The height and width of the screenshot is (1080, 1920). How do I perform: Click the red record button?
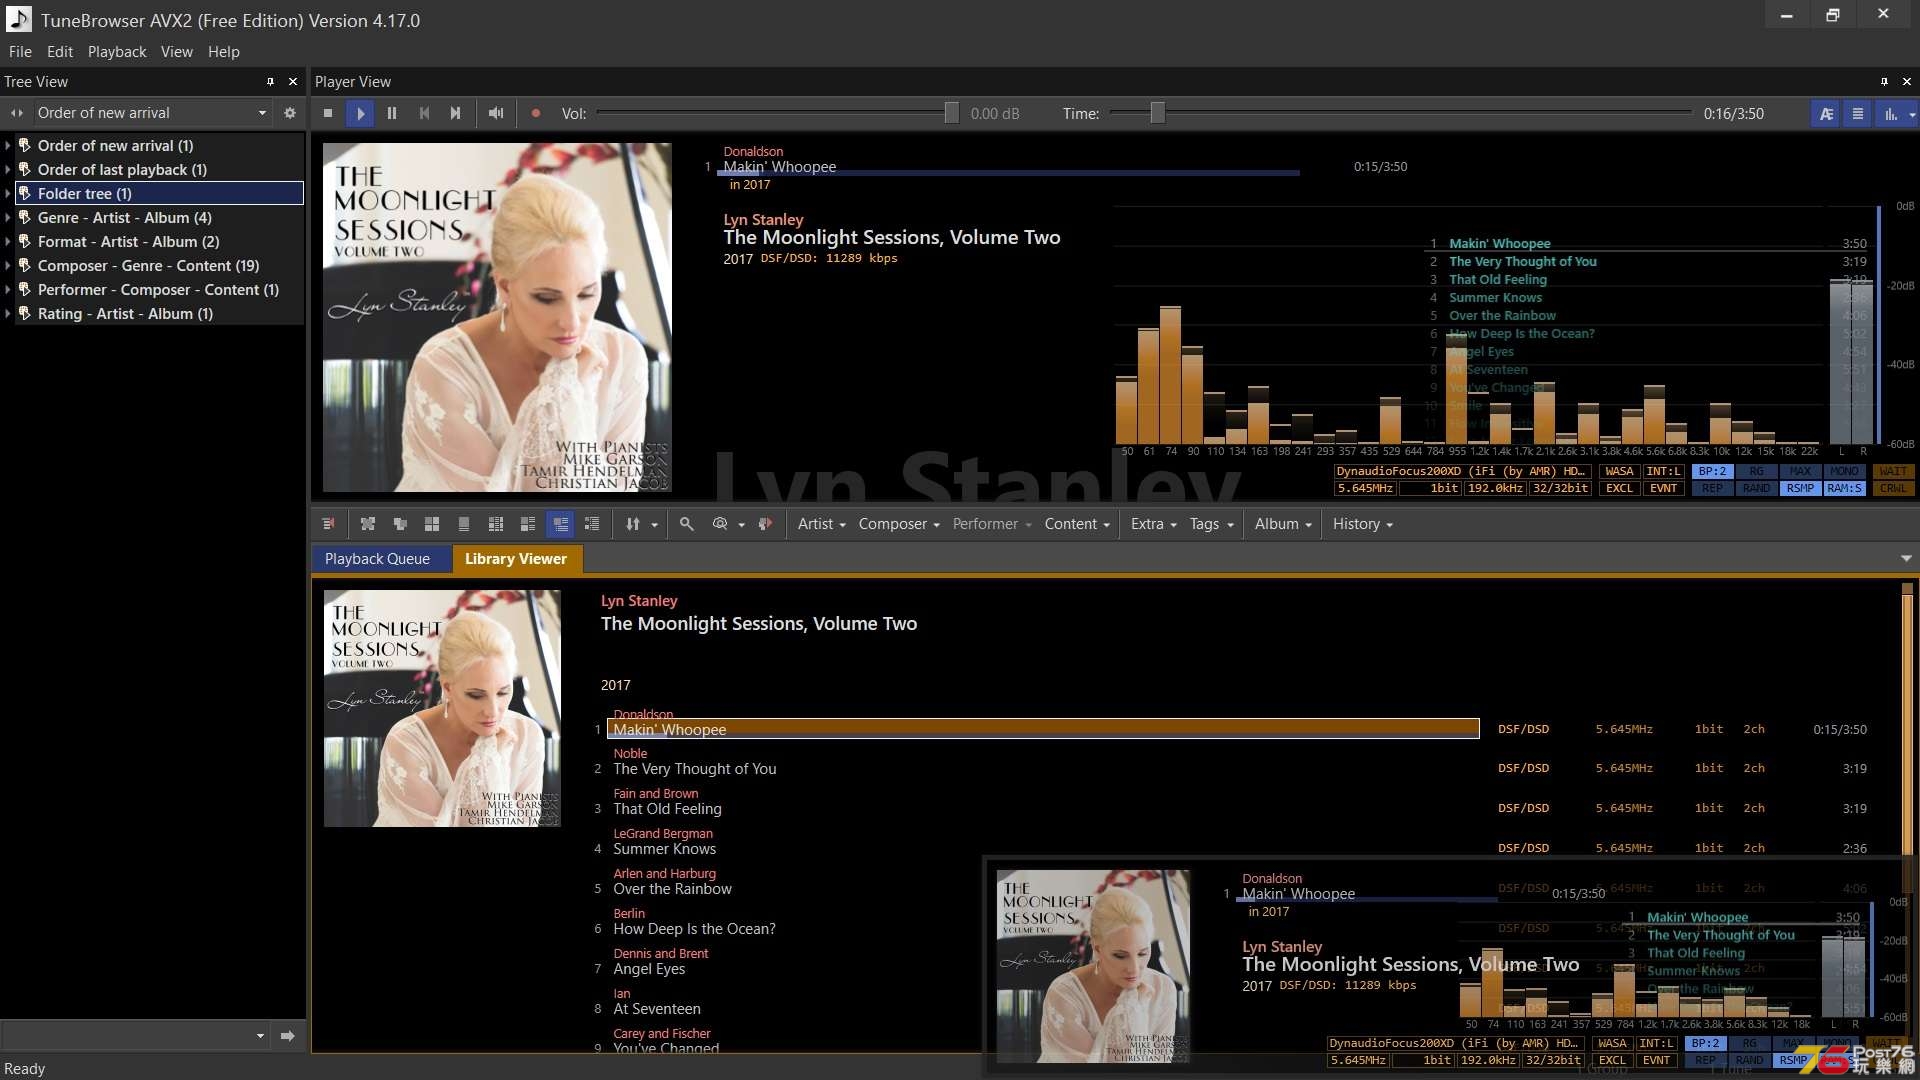coord(536,114)
